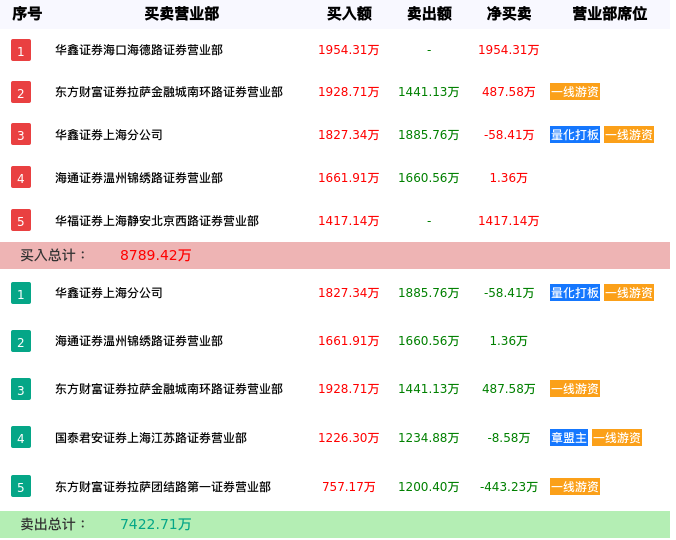Click net value -58.41万 in buy row 3

509,134
